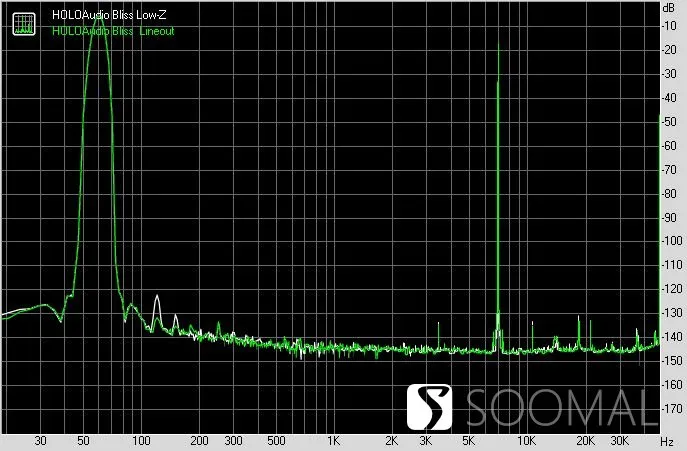The height and width of the screenshot is (451, 687).
Task: Click the Hz axis unit label
Action: tap(666, 441)
